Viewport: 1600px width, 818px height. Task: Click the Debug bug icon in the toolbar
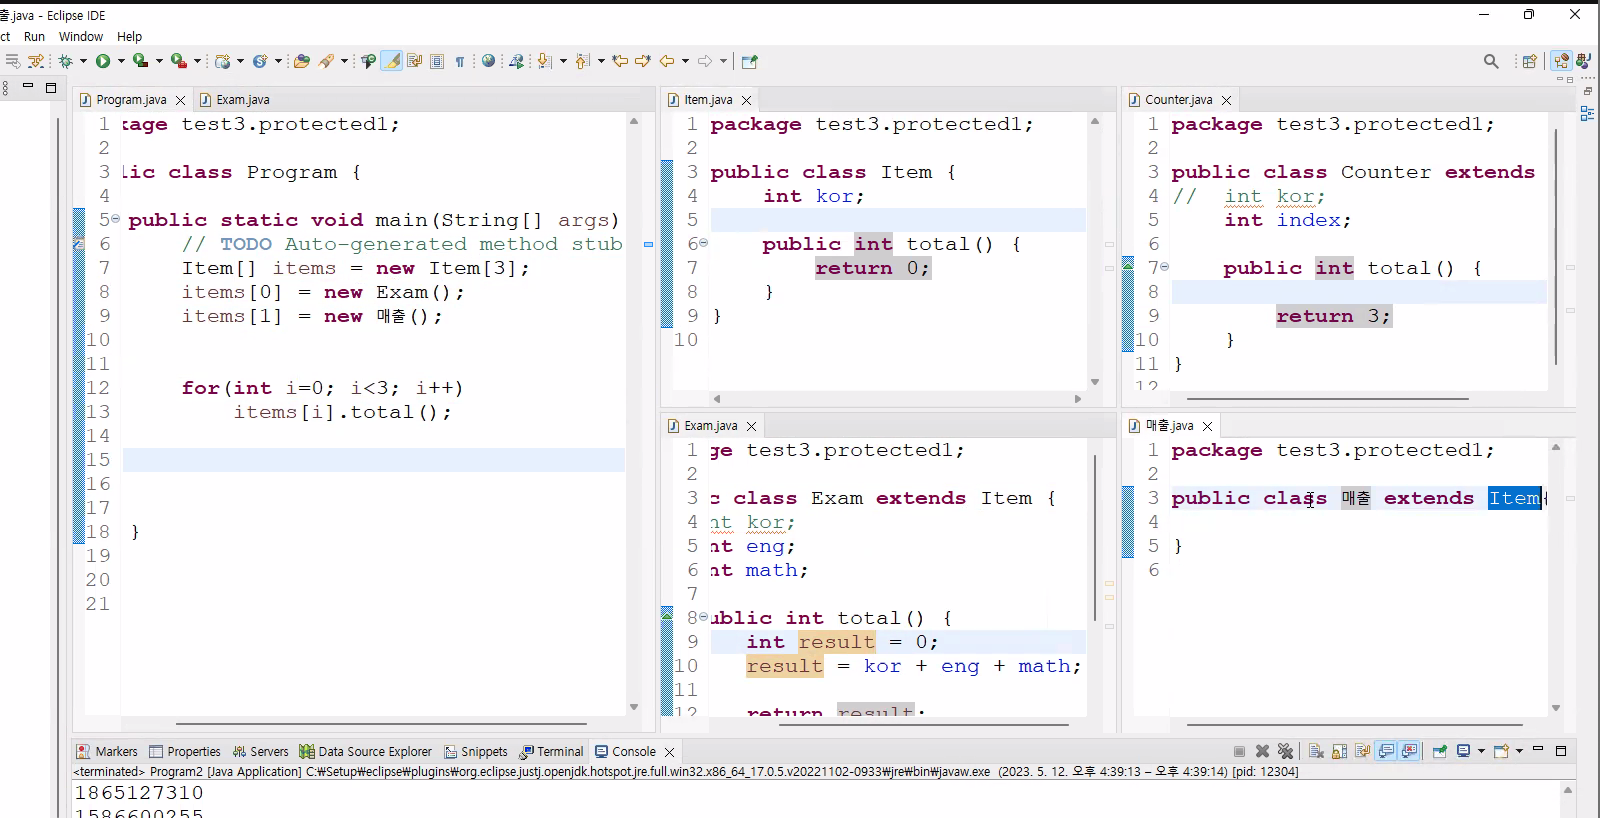pyautogui.click(x=65, y=61)
